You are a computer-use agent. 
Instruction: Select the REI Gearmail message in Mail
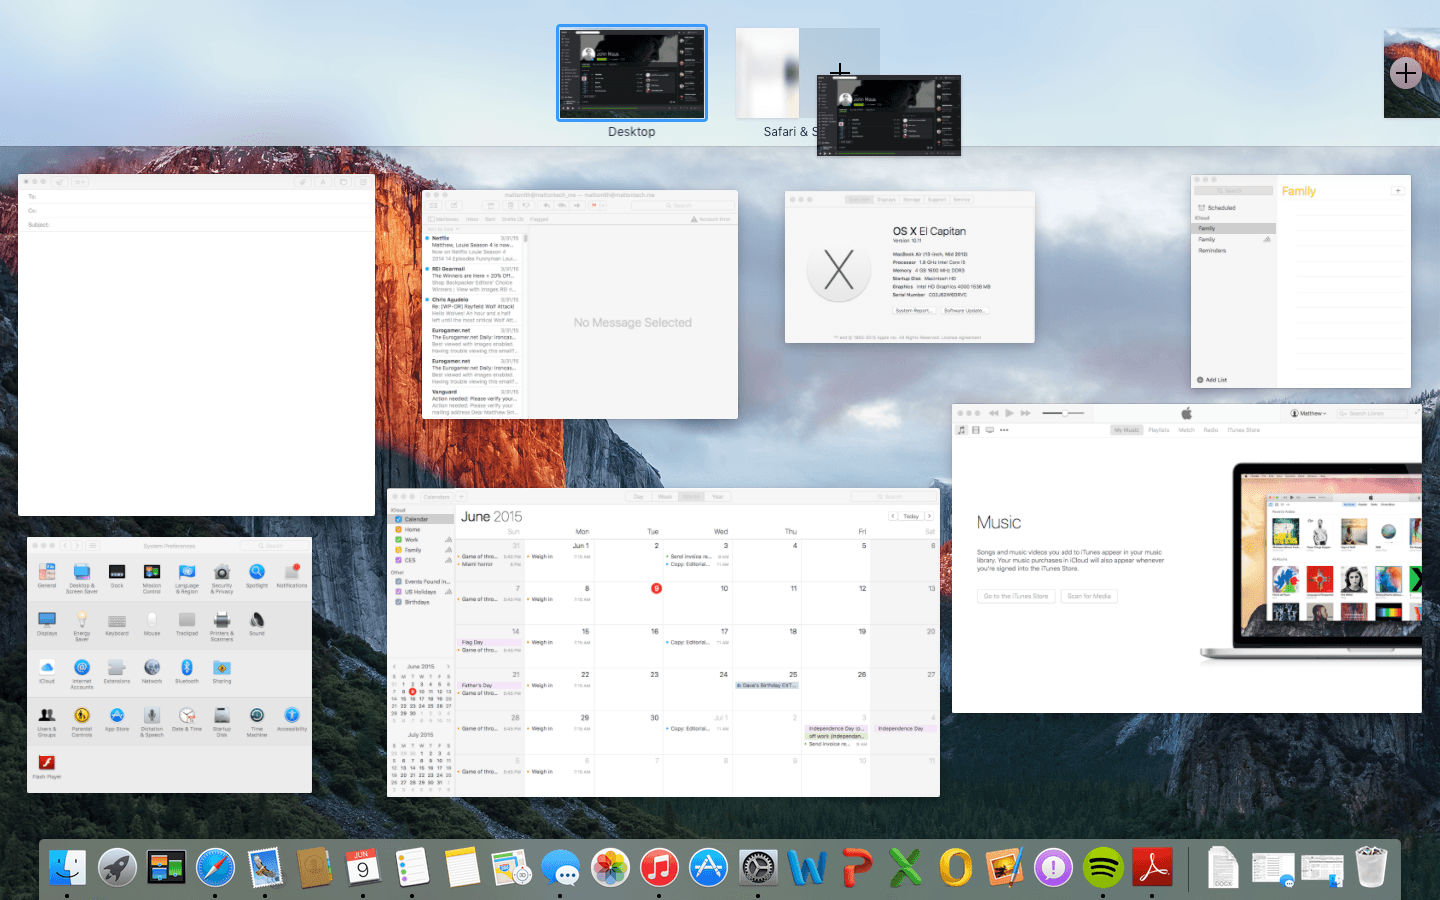click(474, 279)
